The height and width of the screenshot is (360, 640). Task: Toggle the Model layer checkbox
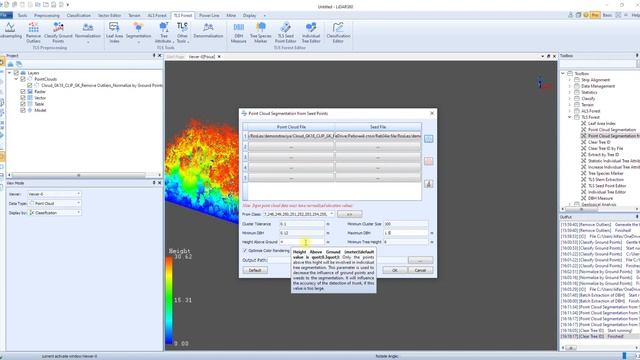(x=23, y=110)
